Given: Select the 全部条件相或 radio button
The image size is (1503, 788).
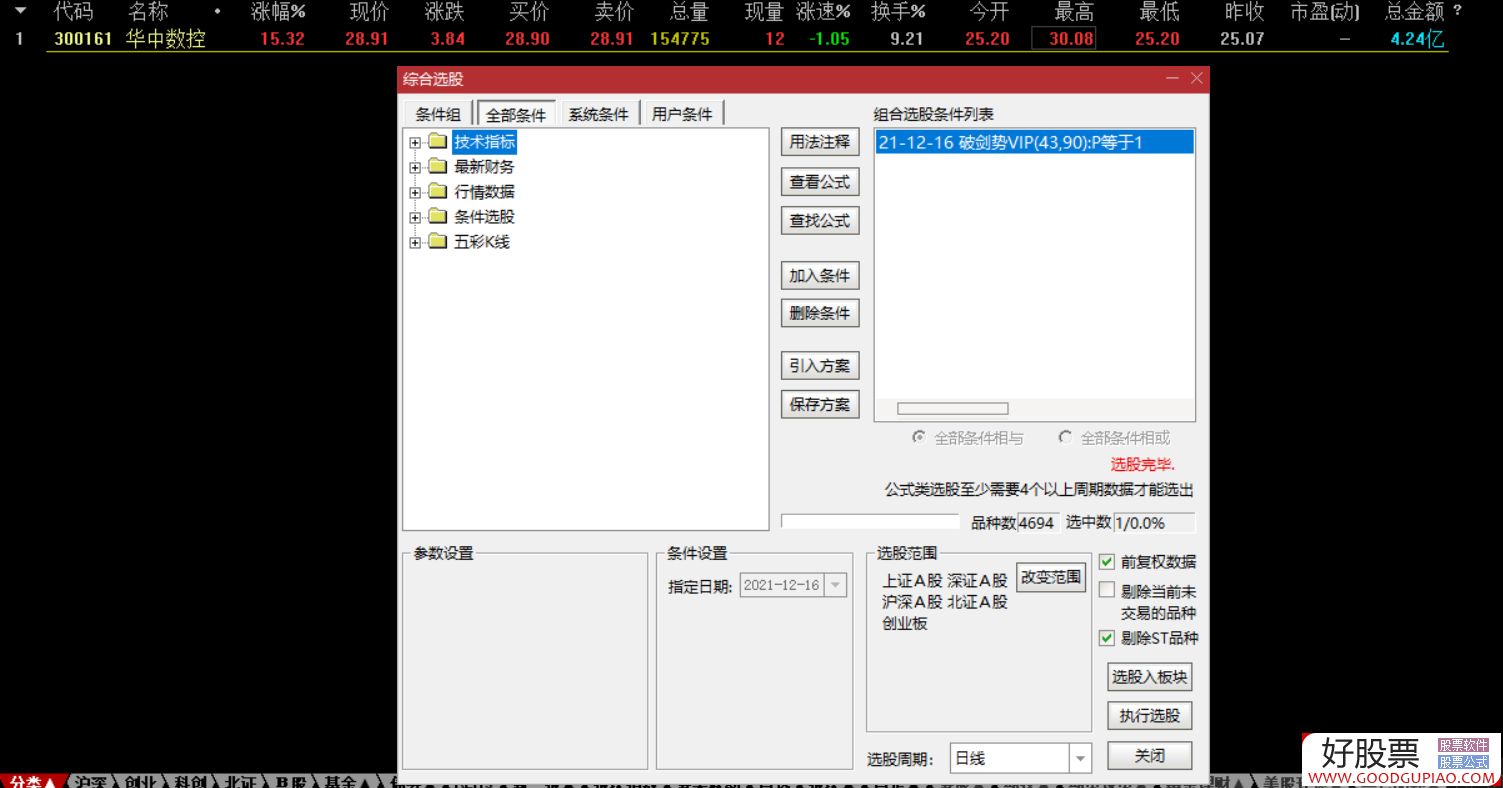Looking at the screenshot, I should click(x=1065, y=438).
